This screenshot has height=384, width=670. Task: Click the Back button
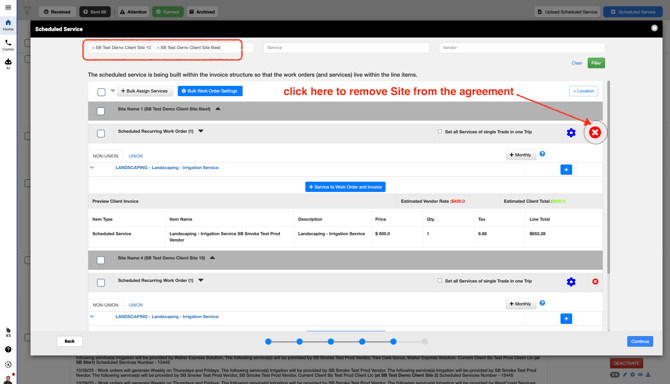click(69, 341)
